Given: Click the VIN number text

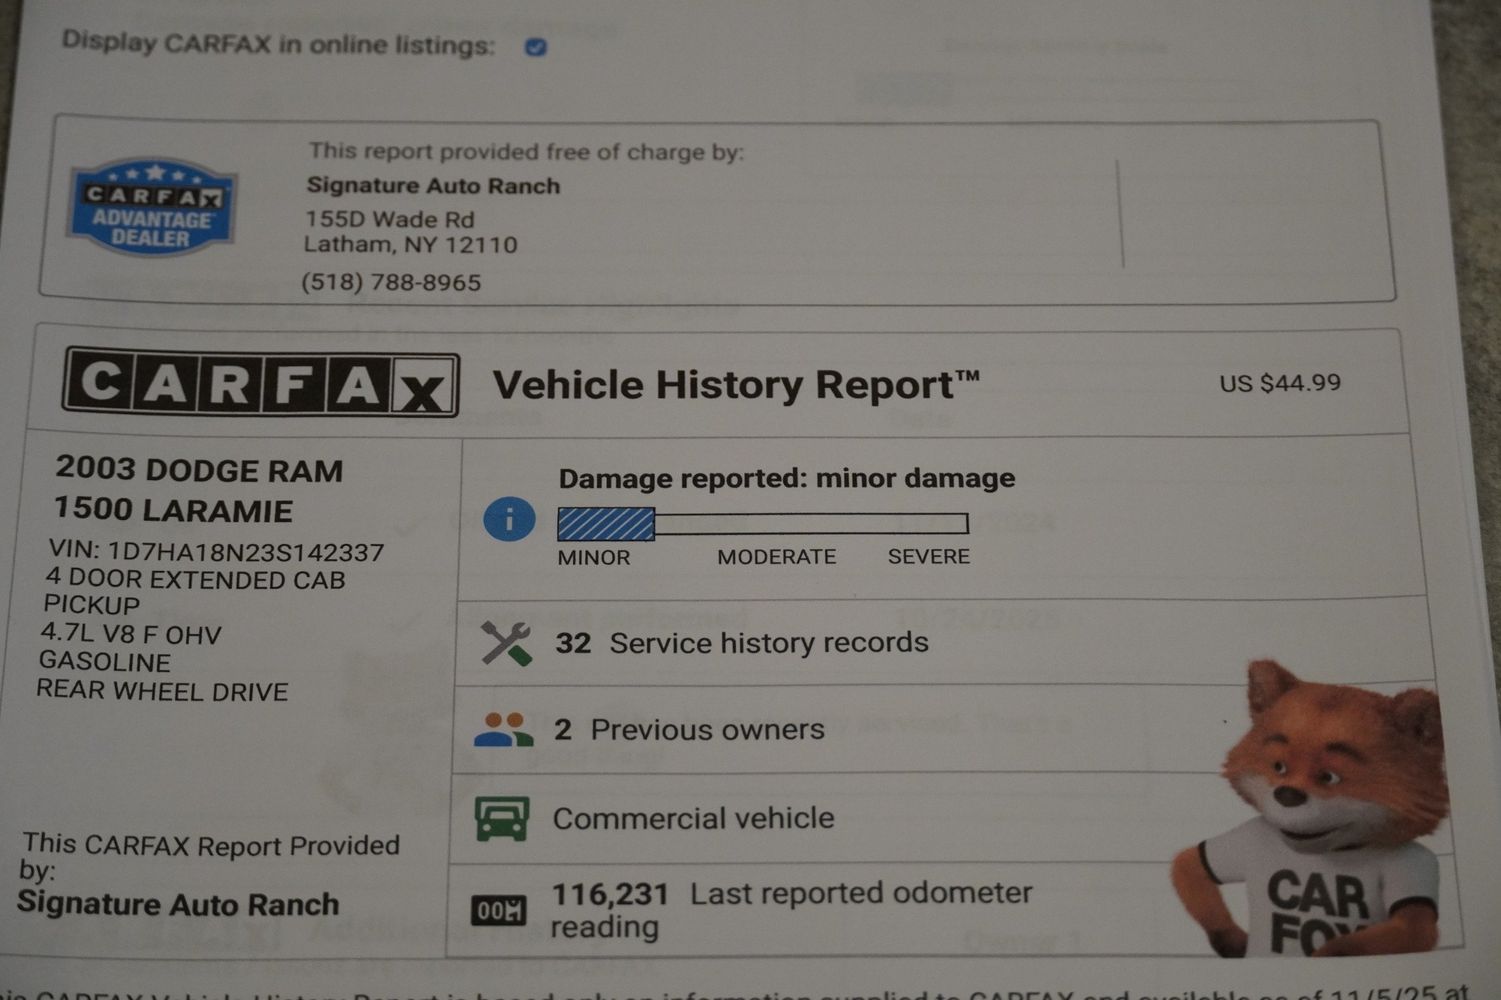Looking at the screenshot, I should (216, 552).
